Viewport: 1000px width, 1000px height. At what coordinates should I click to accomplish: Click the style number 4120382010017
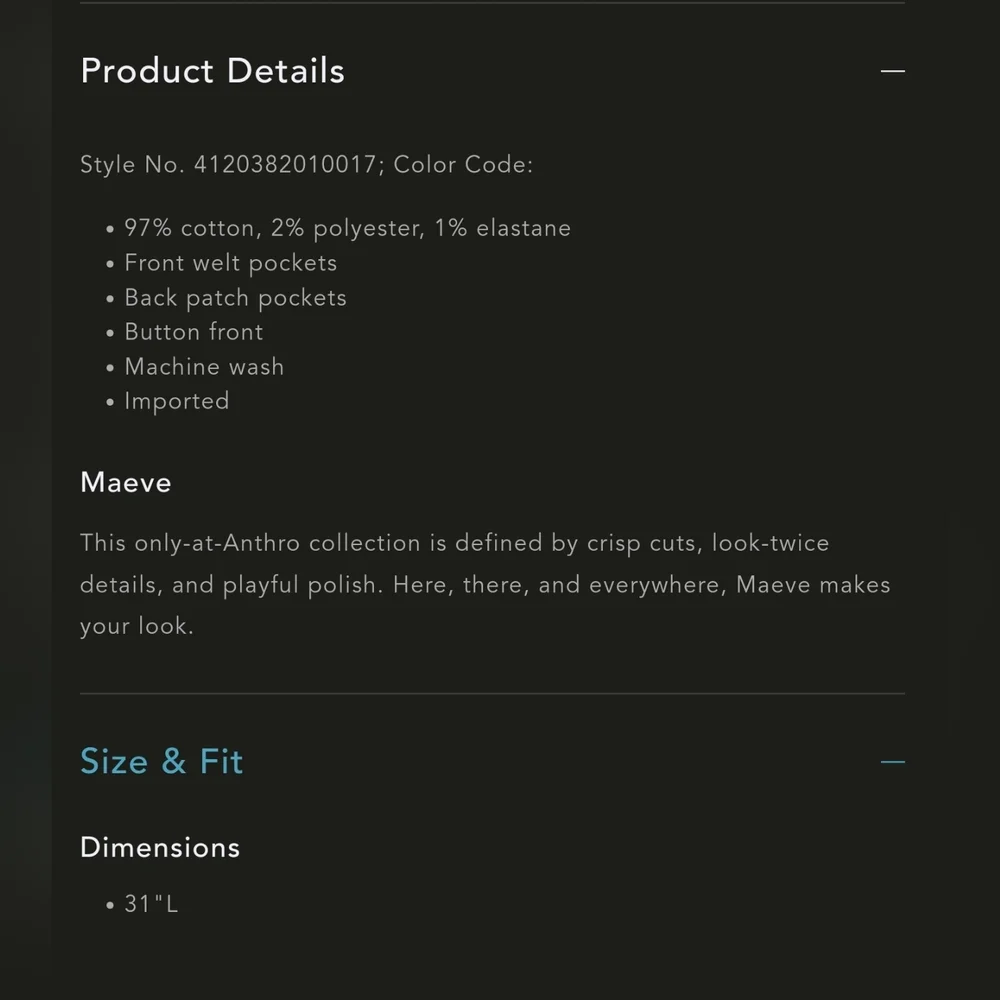tap(284, 165)
